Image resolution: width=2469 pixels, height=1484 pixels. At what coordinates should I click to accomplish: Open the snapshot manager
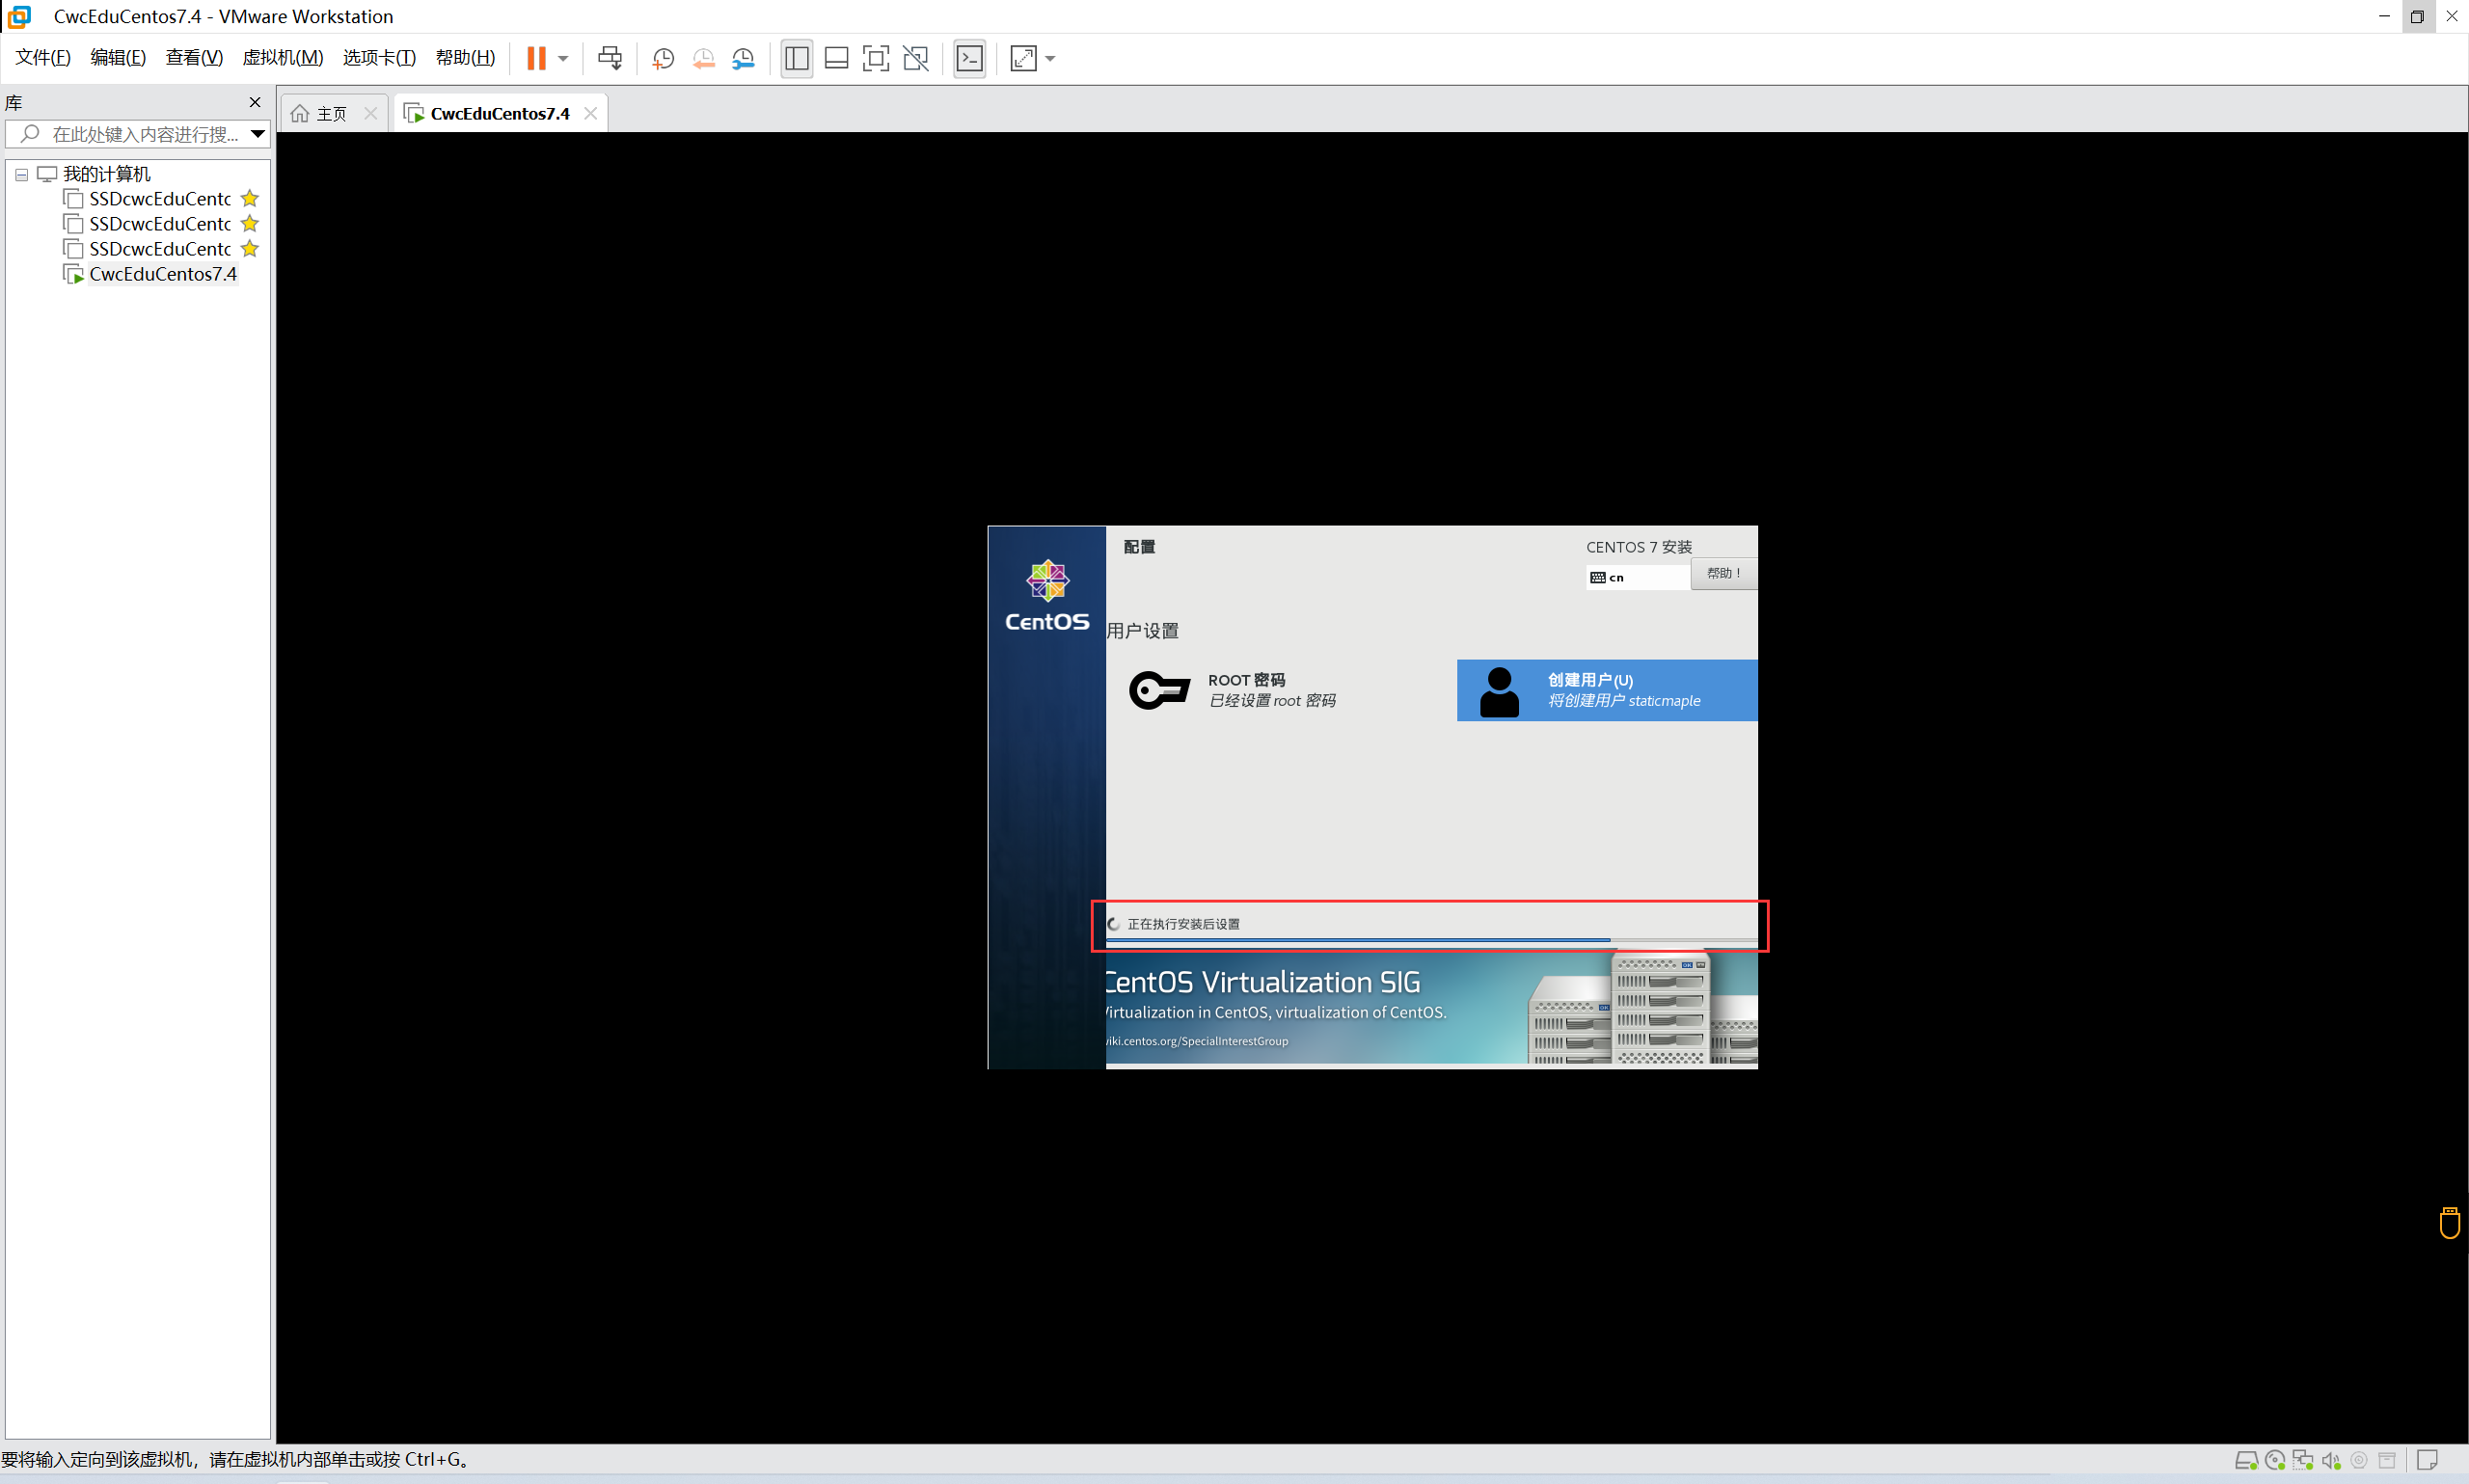743,58
